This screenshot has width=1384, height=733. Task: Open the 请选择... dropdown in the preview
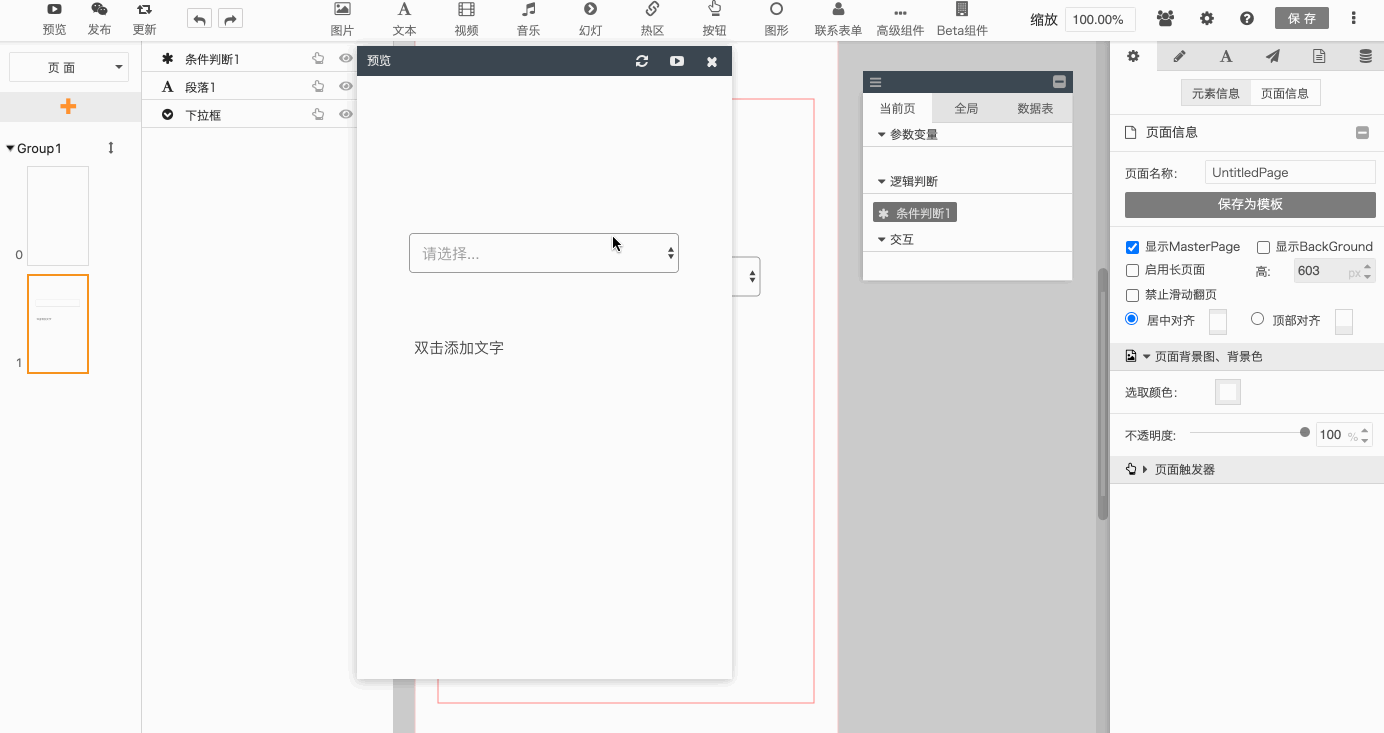pyautogui.click(x=544, y=254)
